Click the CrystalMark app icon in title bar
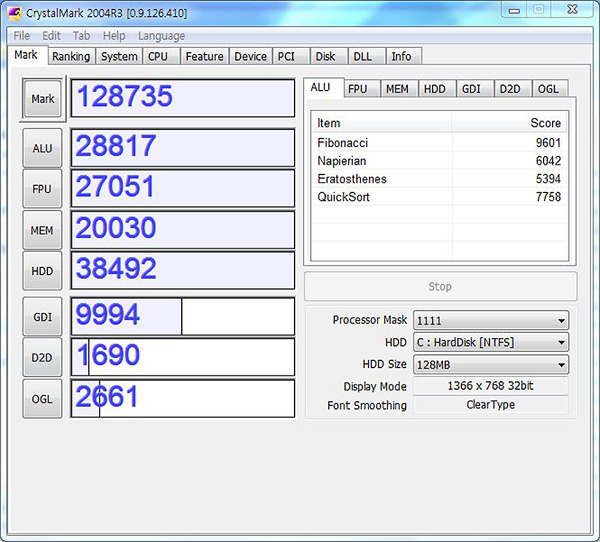This screenshot has width=600, height=542. click(x=15, y=13)
